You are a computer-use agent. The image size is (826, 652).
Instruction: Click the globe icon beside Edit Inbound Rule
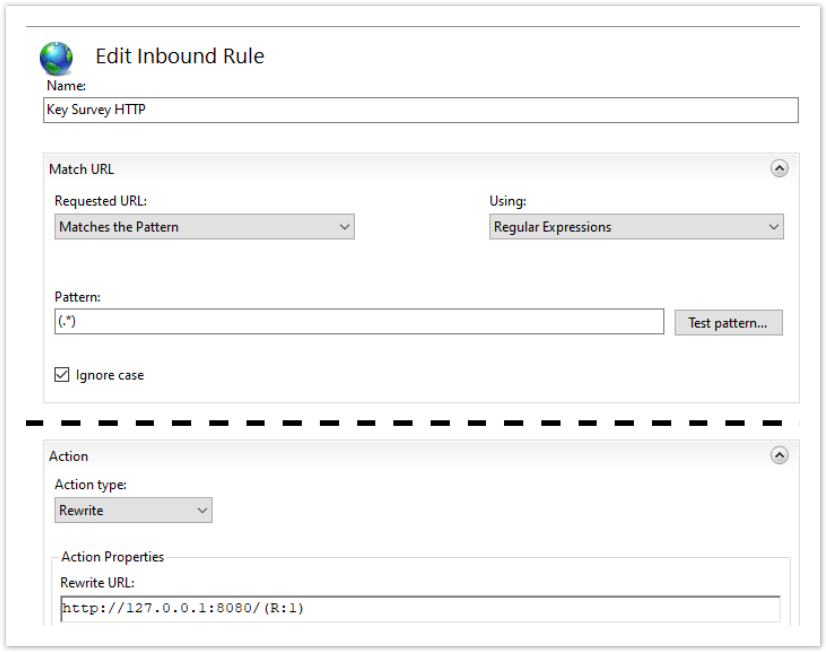tap(56, 58)
